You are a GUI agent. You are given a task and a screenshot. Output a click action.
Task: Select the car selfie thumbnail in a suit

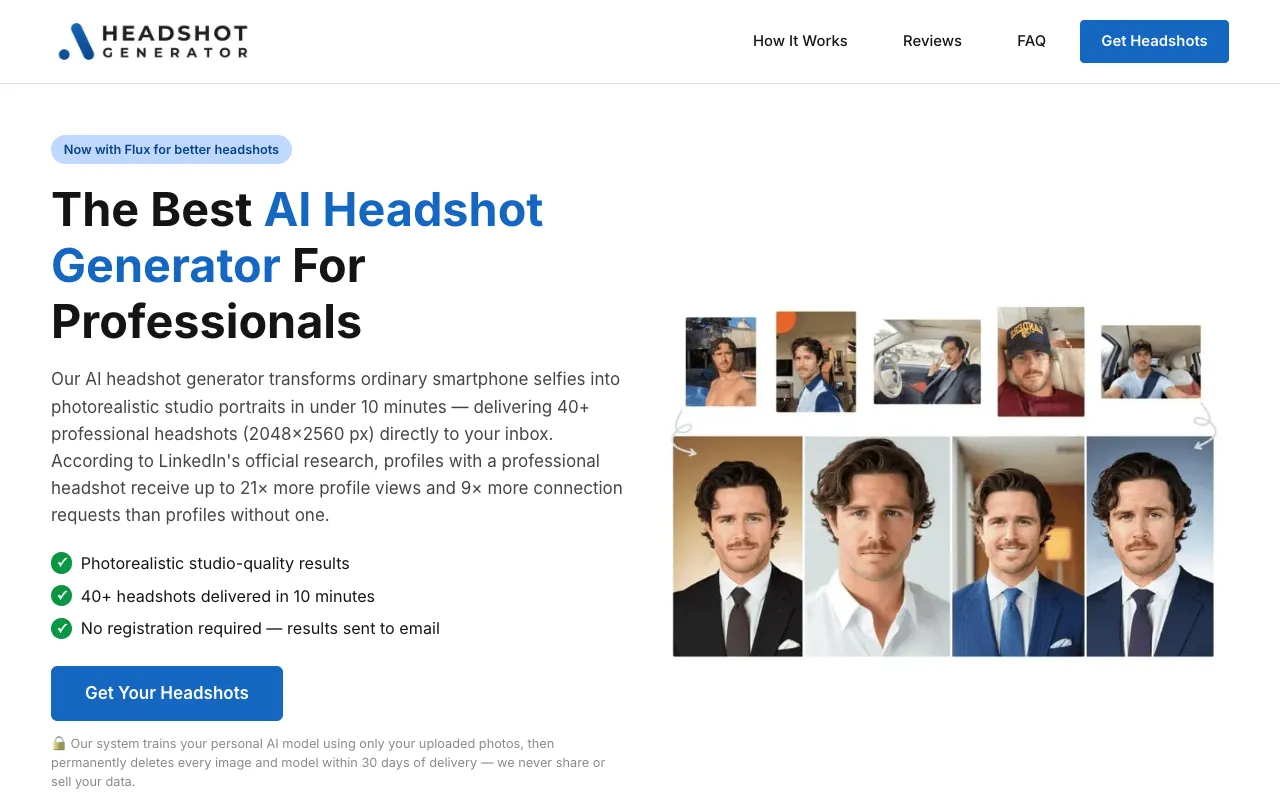point(927,362)
